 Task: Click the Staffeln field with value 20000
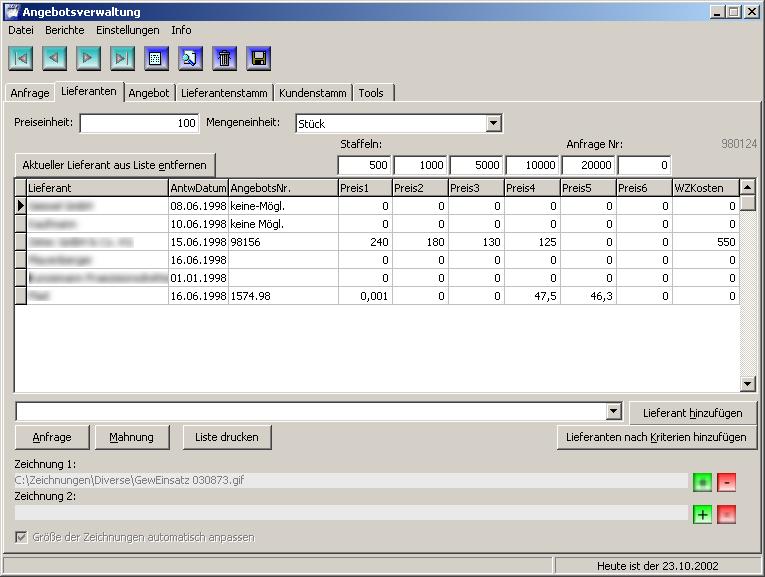click(588, 165)
